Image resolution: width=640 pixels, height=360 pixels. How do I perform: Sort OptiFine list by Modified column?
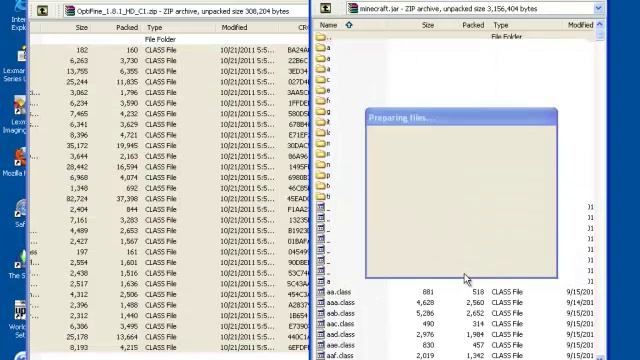(234, 28)
